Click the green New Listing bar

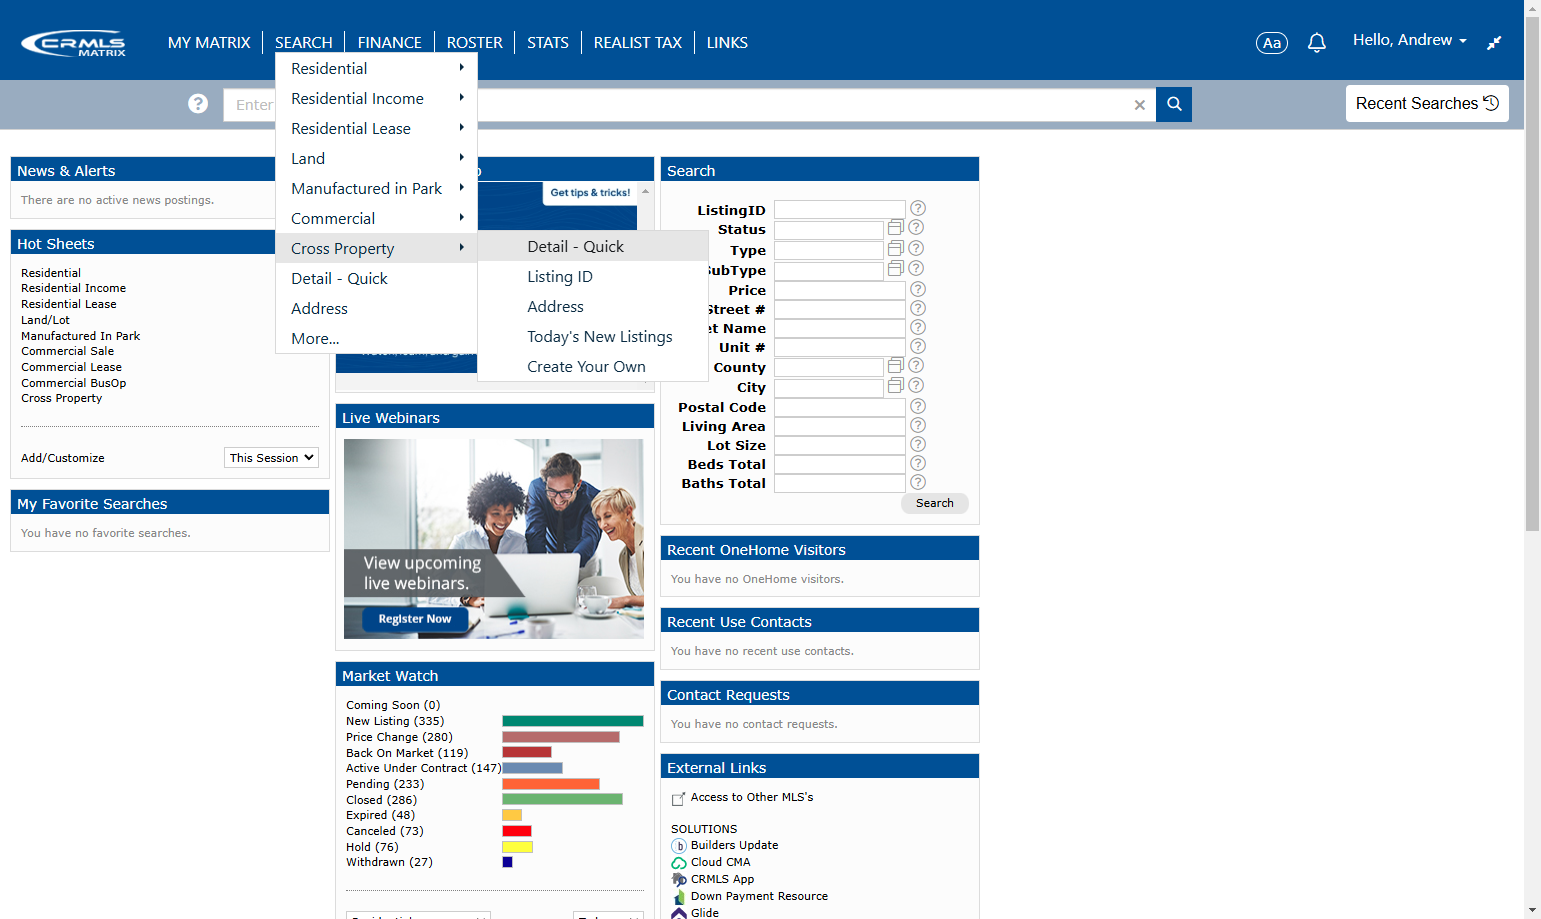pyautogui.click(x=573, y=721)
